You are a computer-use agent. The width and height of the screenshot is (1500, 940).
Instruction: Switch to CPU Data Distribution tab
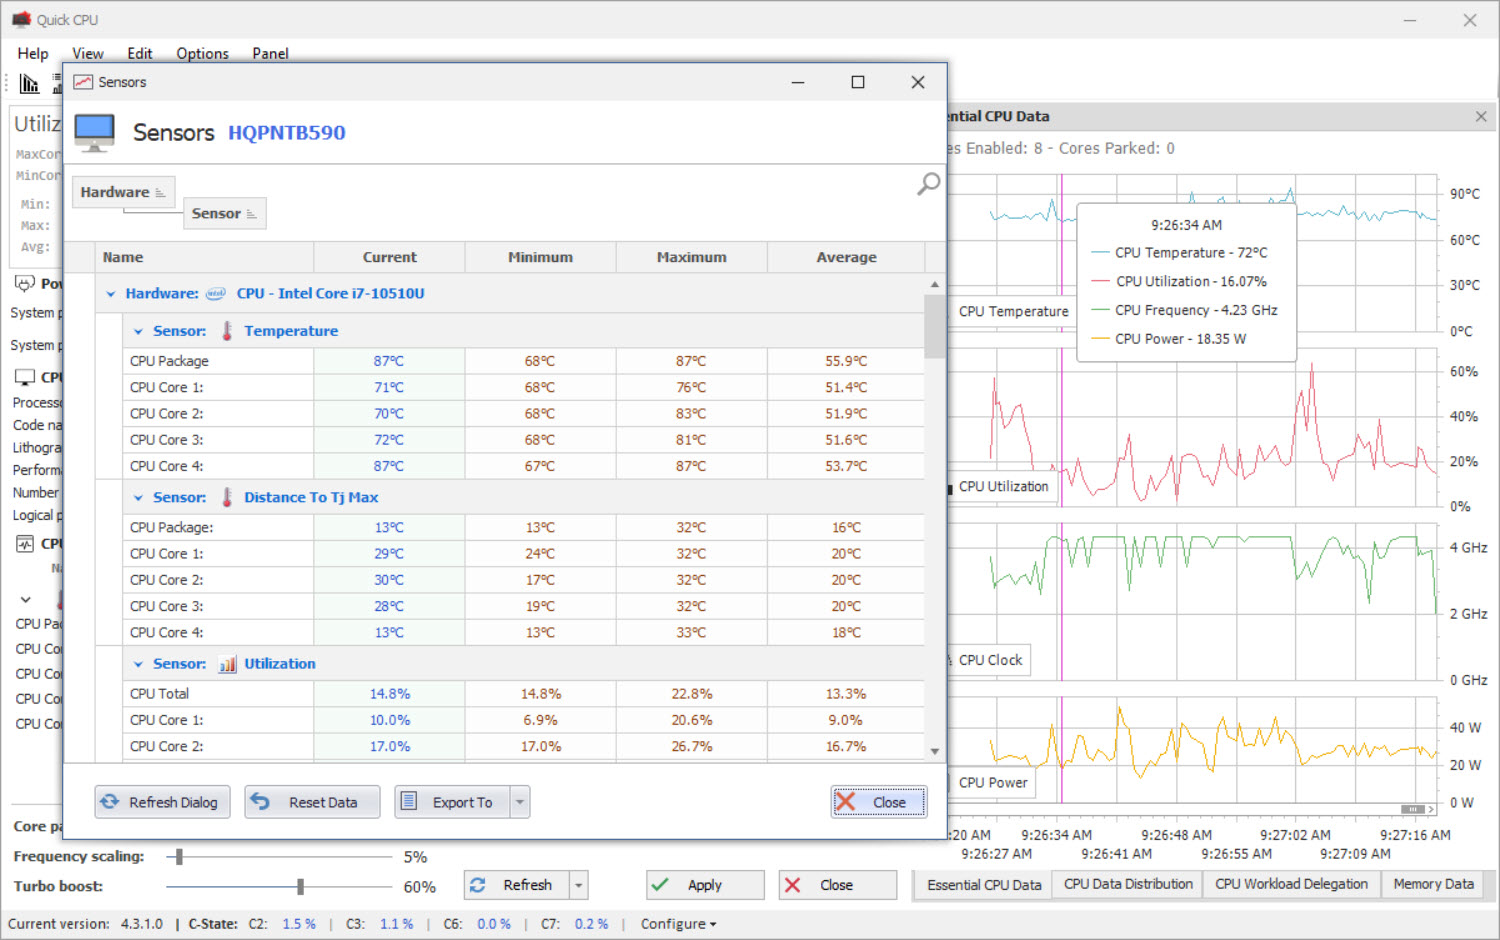[x=1128, y=884]
